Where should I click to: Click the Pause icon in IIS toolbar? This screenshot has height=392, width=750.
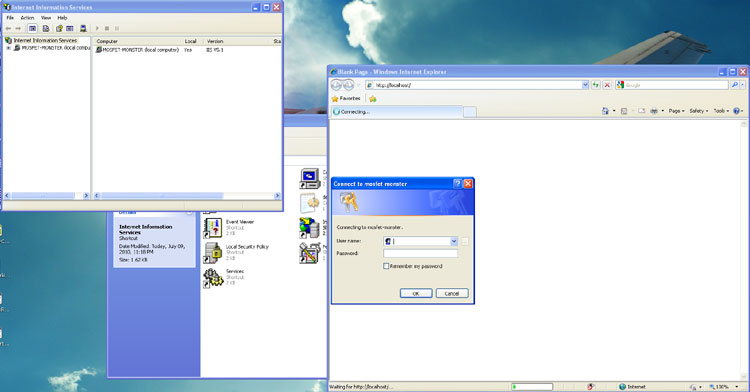point(117,29)
